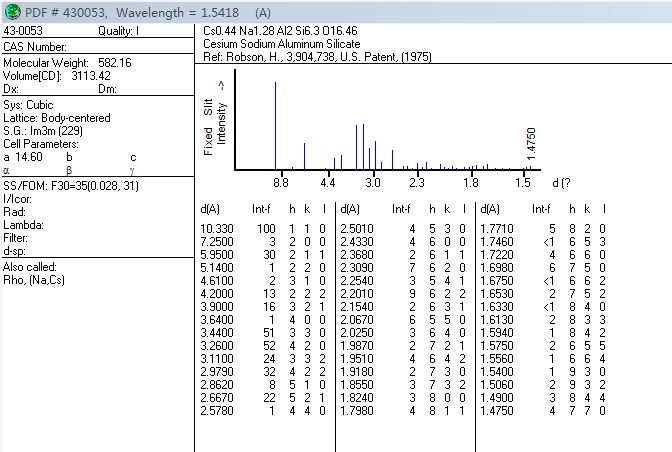Screen dimensions: 672x452
Task: Select the row with d 1.9510
Action: [x=403, y=359]
